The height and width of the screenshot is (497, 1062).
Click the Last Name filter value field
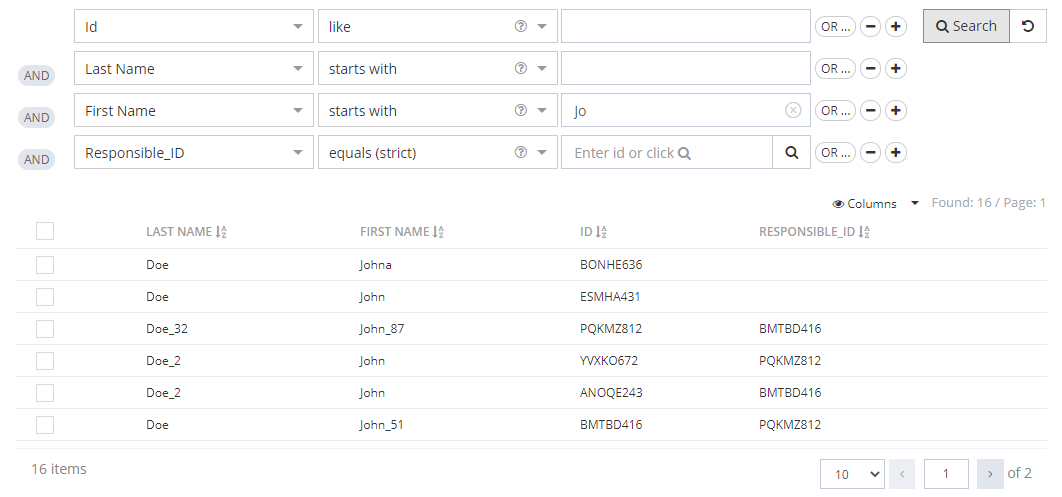(x=685, y=69)
